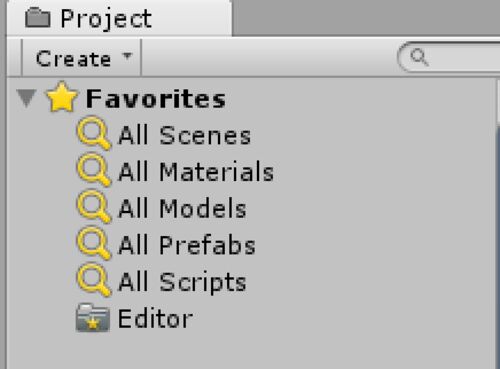The height and width of the screenshot is (369, 500).
Task: Select the Favorites label
Action: pos(156,99)
